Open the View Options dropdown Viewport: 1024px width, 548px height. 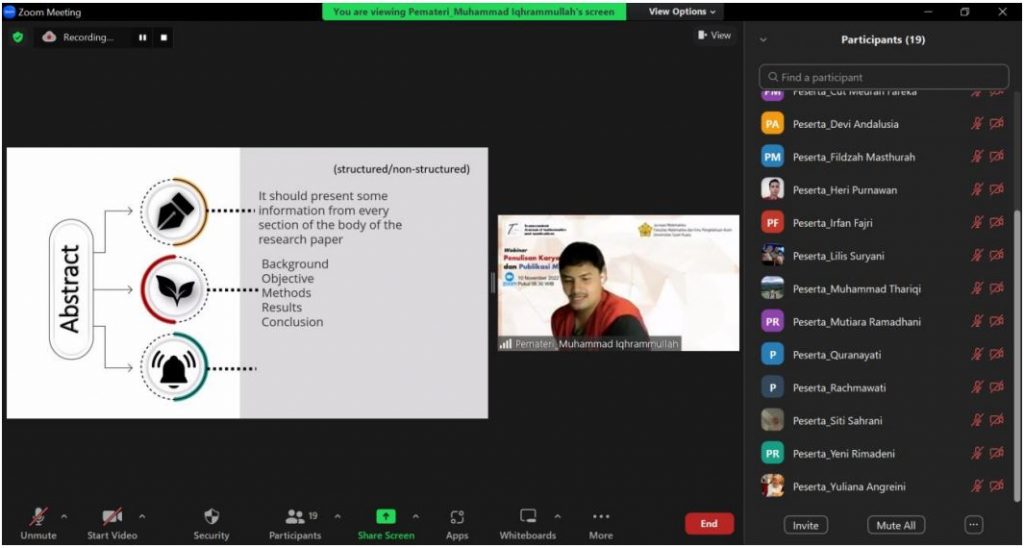click(x=683, y=12)
